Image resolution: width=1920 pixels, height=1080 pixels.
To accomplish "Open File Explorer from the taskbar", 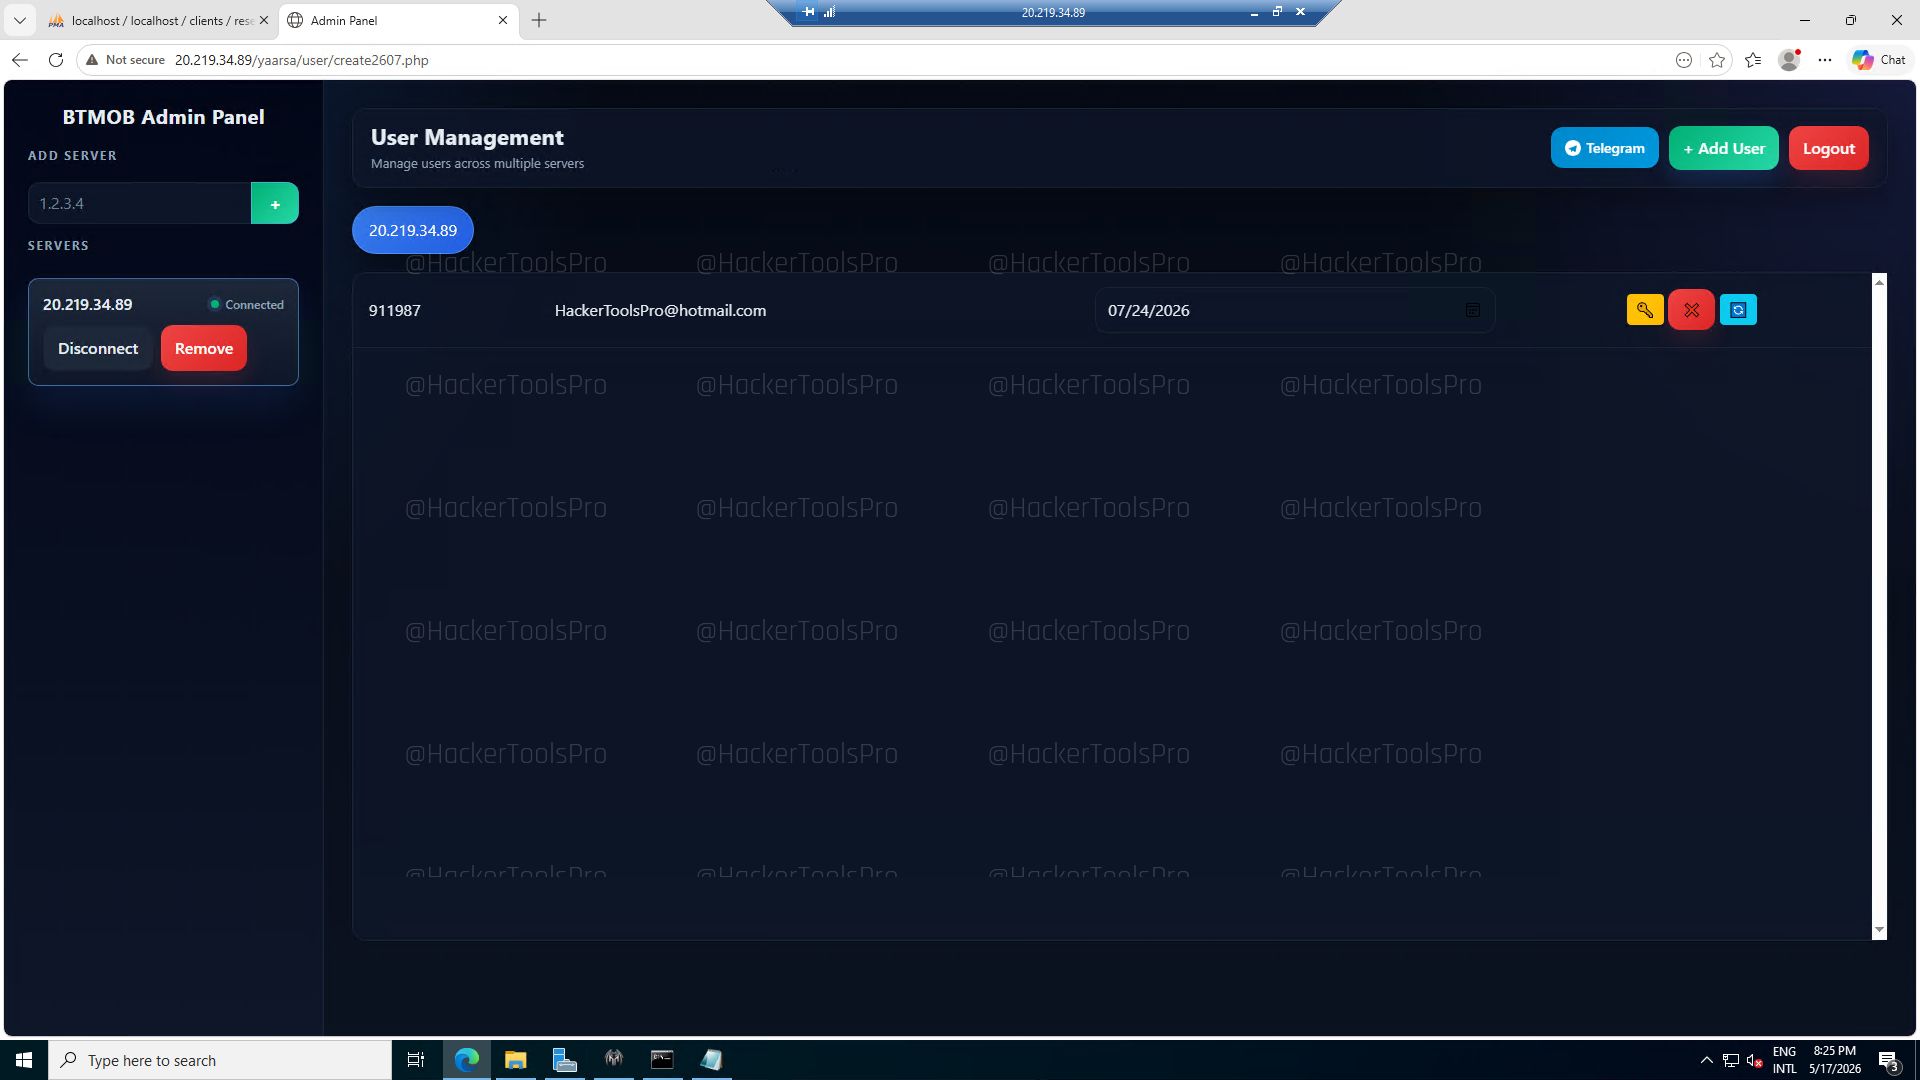I will point(515,1060).
